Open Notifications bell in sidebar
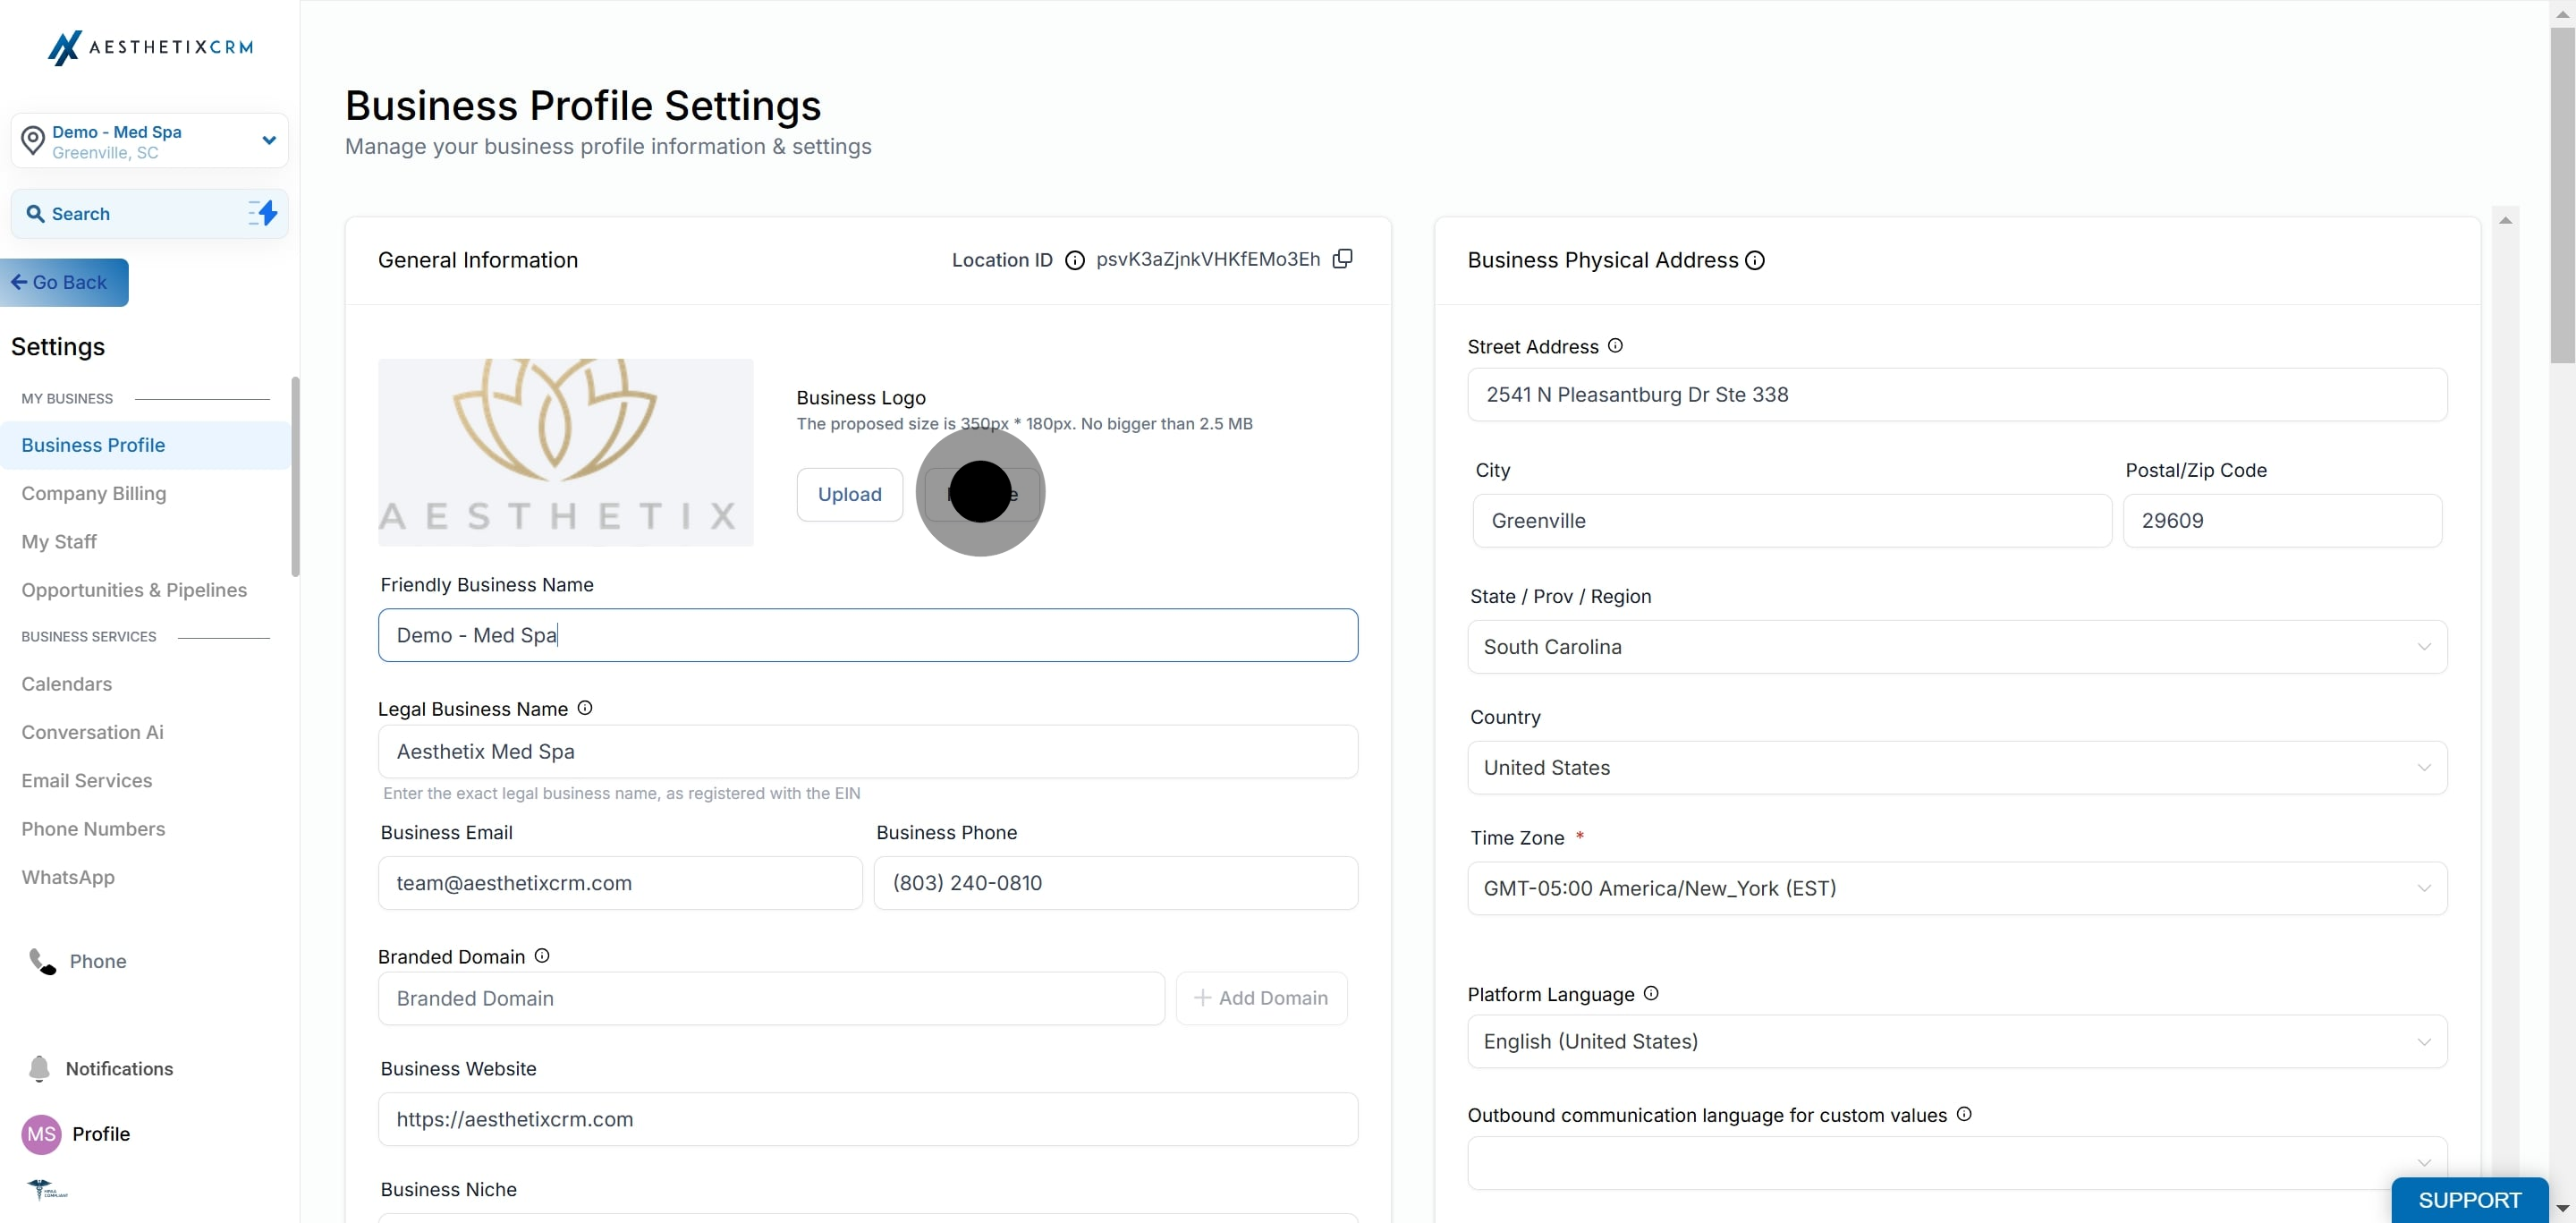Screen dimensions: 2576x1223 click(40, 1068)
